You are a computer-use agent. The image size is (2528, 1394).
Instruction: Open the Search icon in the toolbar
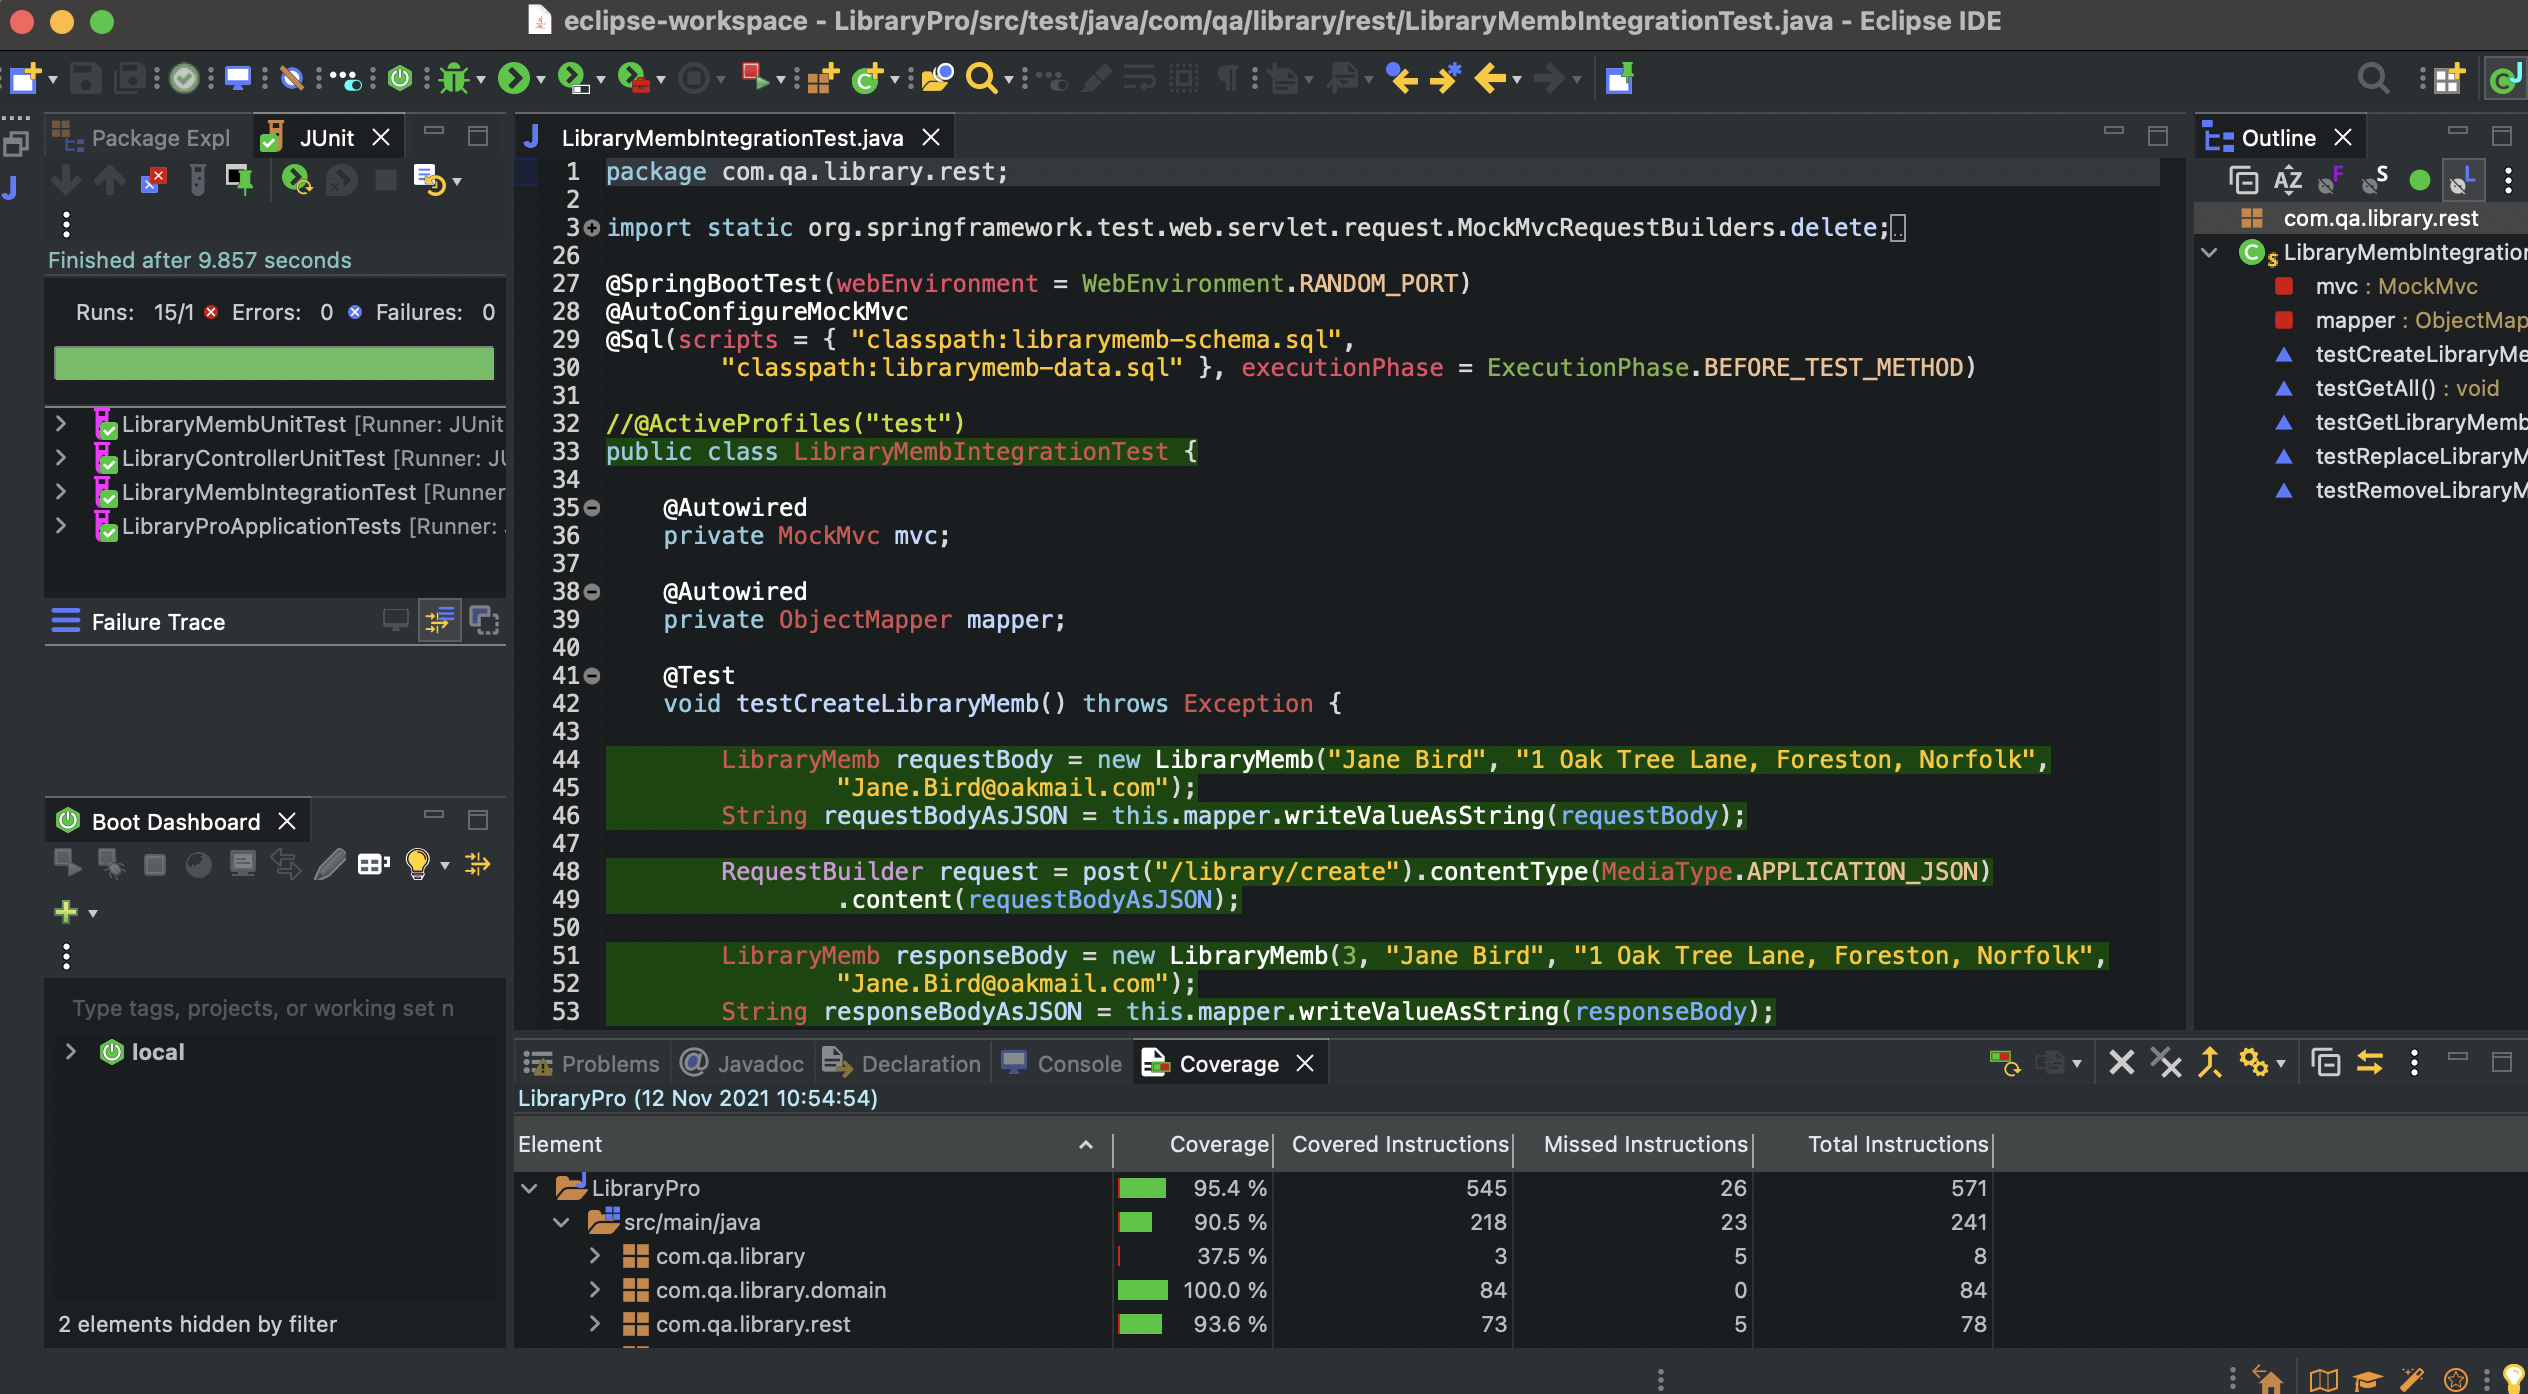[981, 79]
